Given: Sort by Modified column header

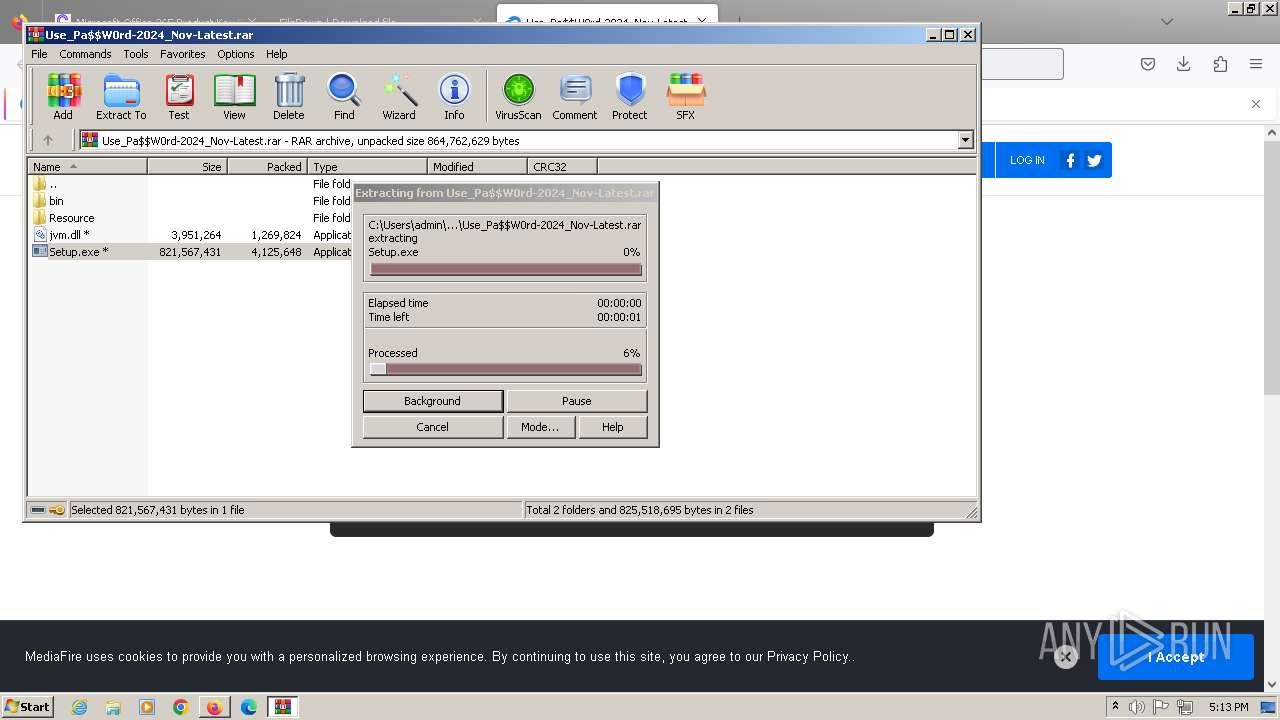Looking at the screenshot, I should click(x=477, y=167).
